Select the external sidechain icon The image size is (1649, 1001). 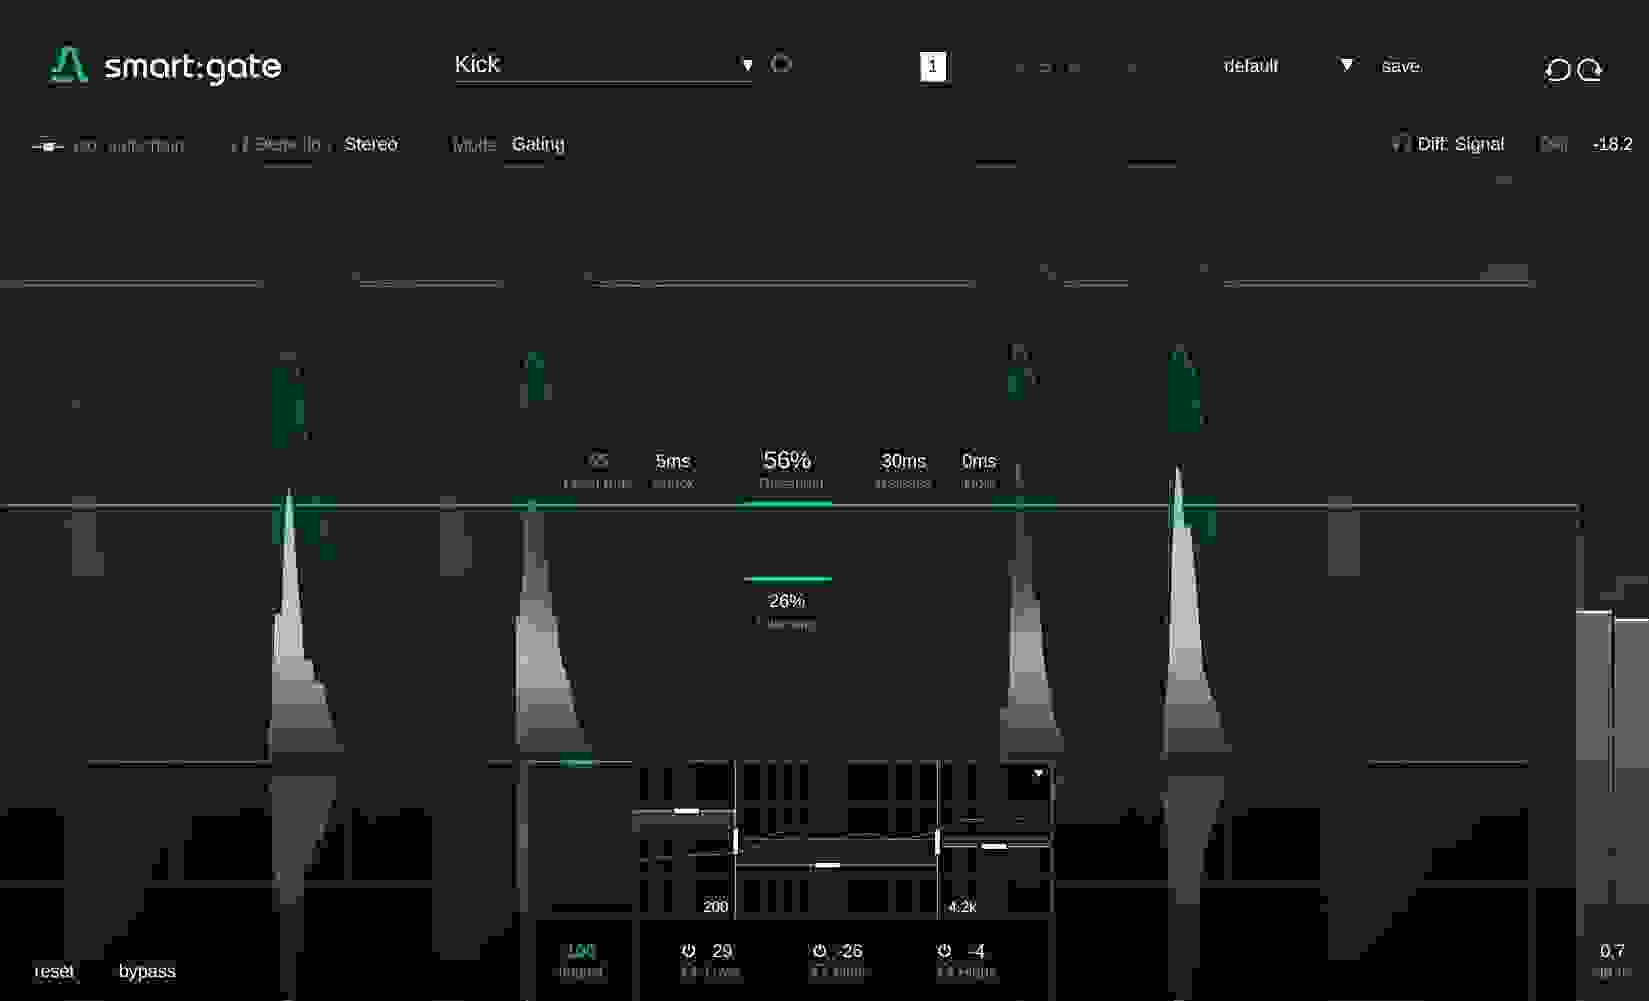click(x=47, y=144)
